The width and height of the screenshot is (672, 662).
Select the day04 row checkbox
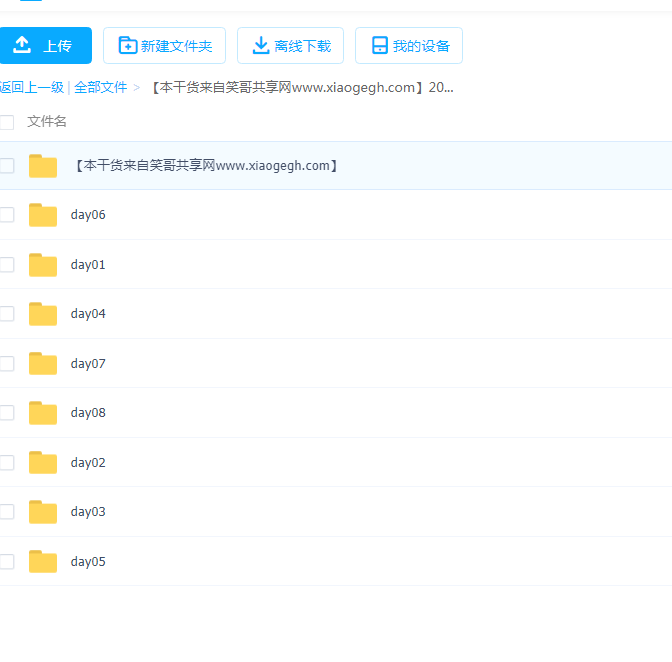[6, 314]
